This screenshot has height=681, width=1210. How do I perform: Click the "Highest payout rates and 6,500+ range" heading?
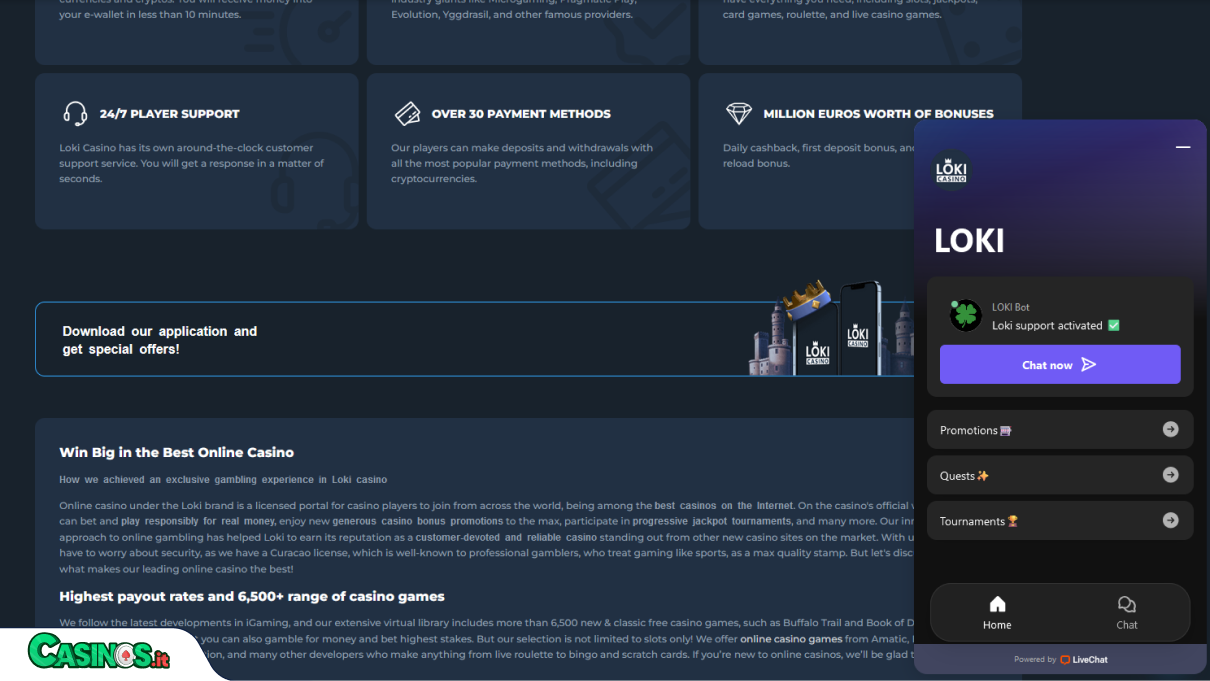pos(252,597)
